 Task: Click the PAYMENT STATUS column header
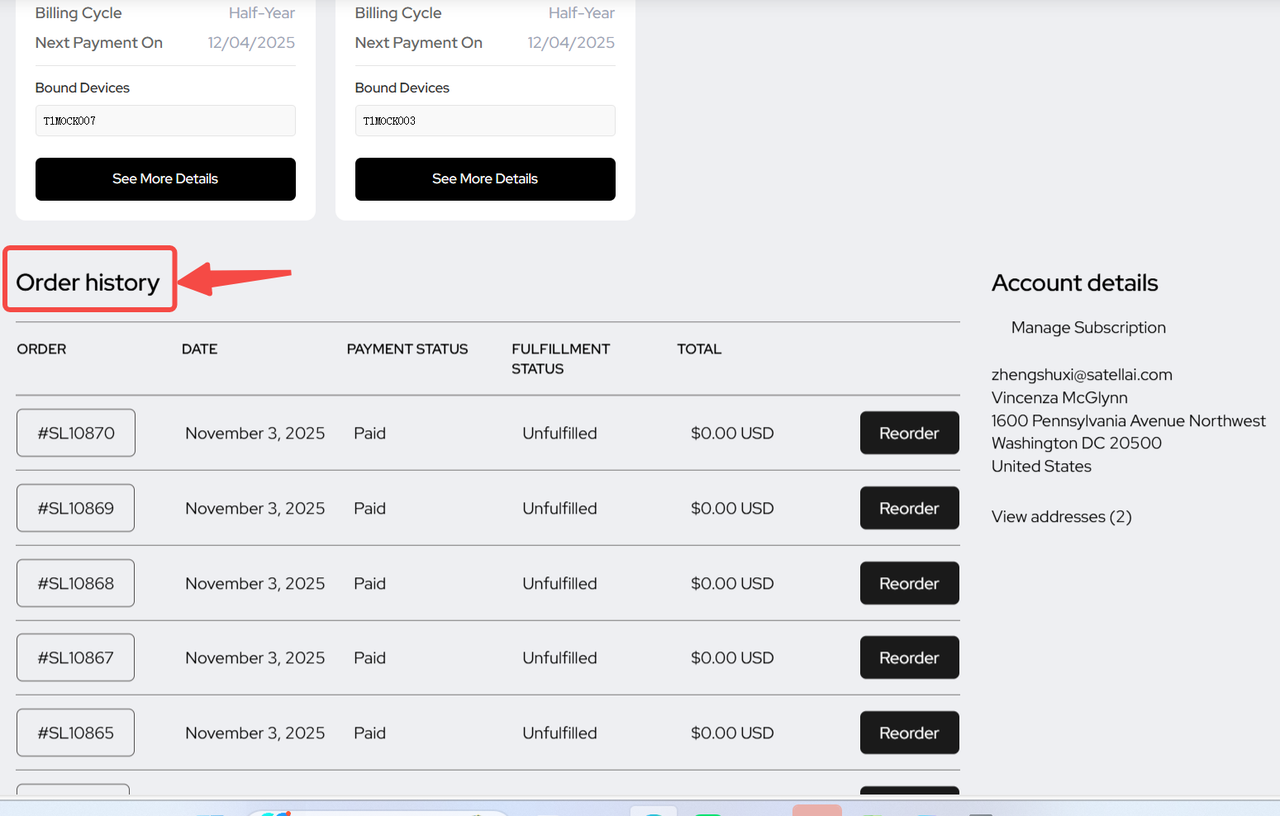point(407,349)
